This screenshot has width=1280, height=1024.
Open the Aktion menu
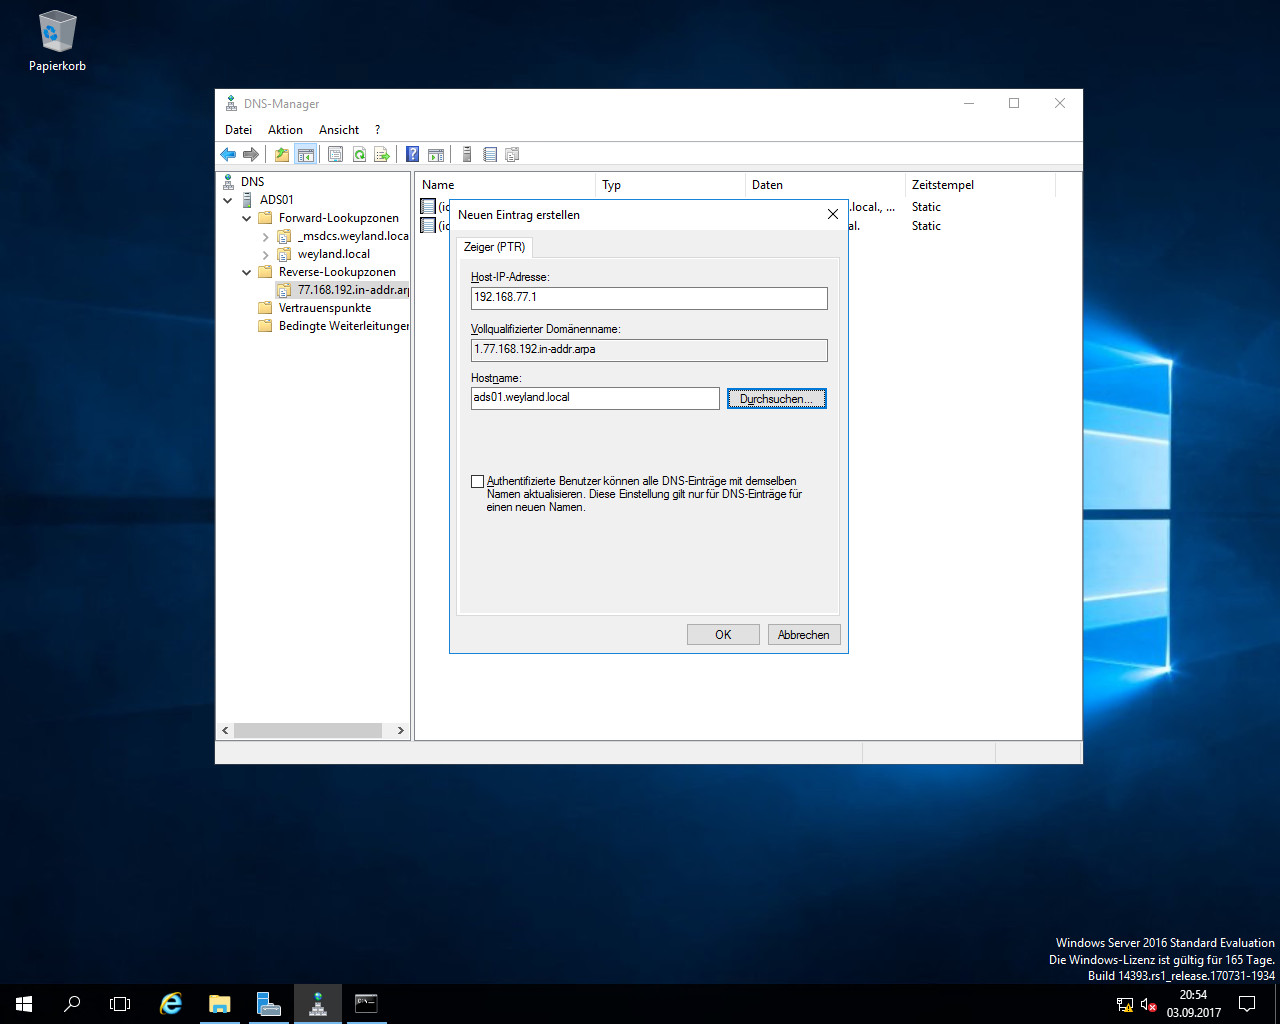tap(285, 130)
